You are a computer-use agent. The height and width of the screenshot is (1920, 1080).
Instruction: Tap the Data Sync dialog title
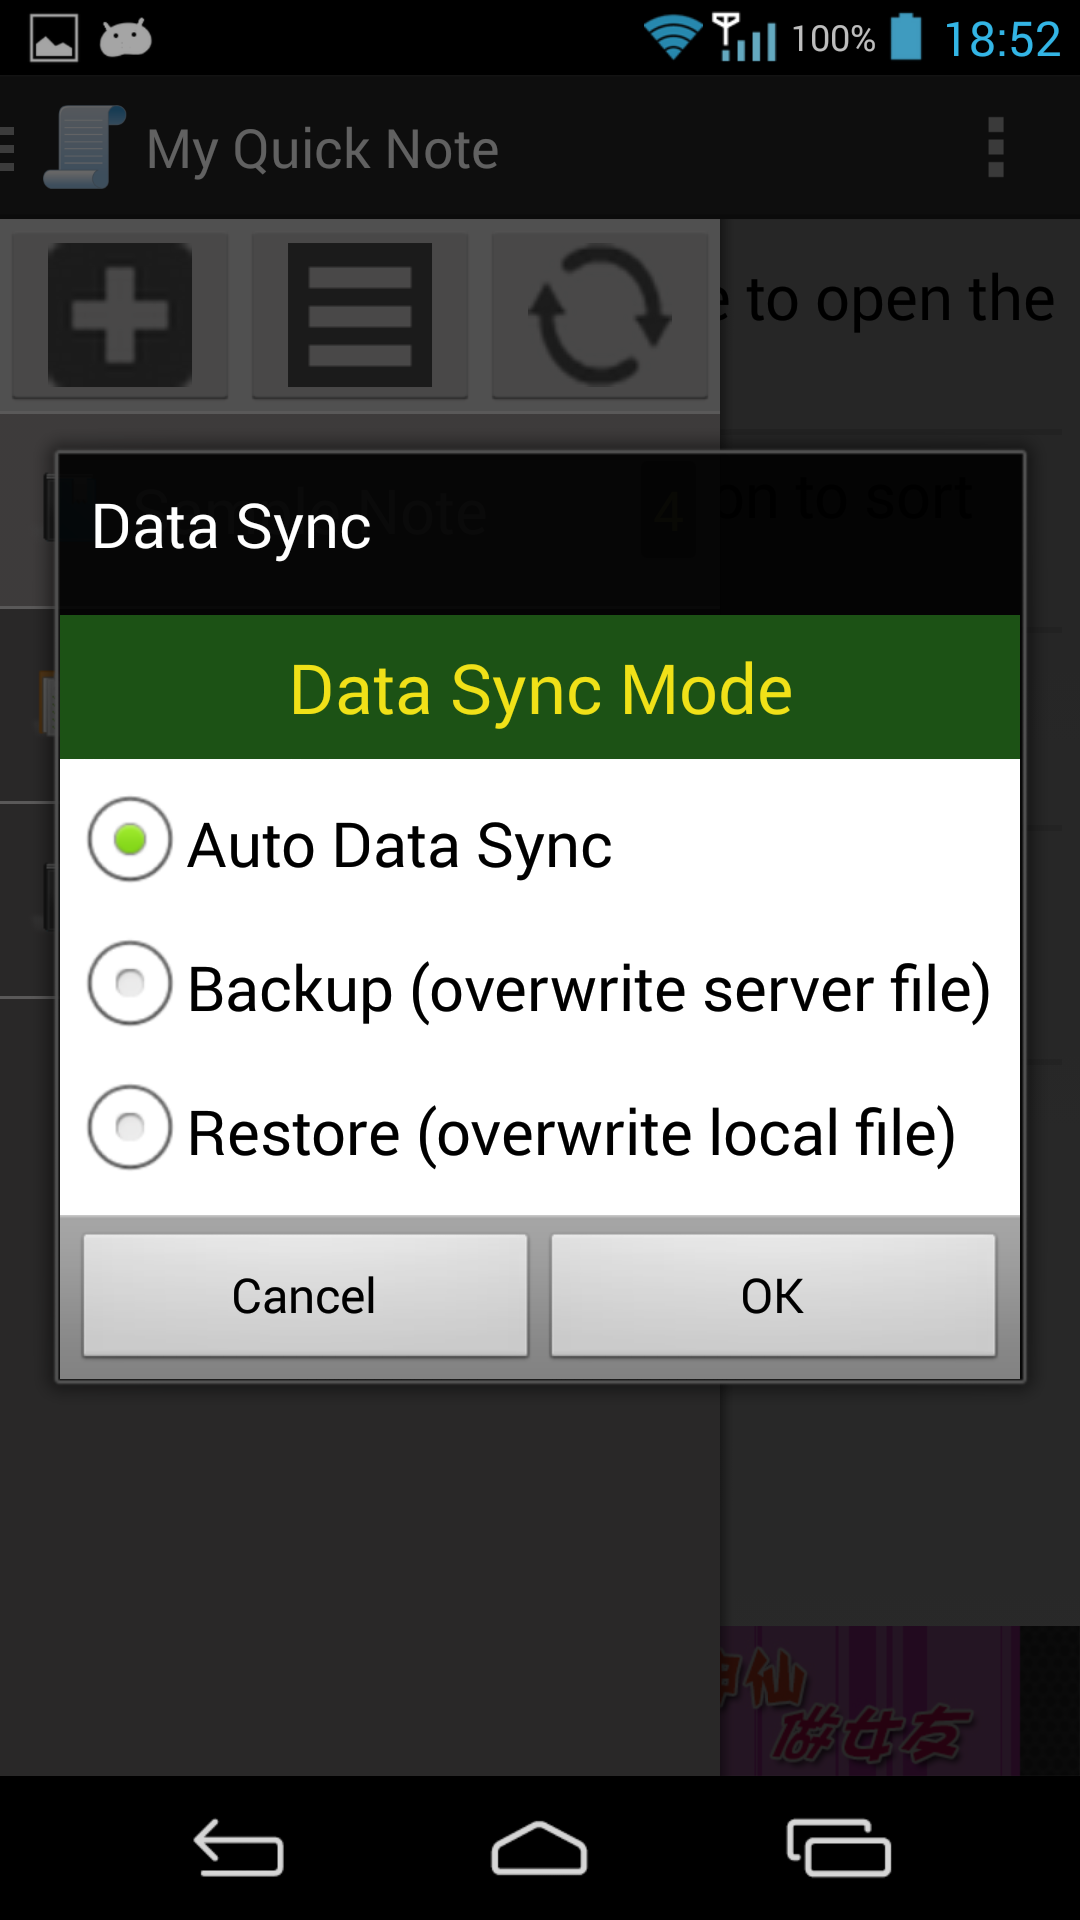click(232, 528)
